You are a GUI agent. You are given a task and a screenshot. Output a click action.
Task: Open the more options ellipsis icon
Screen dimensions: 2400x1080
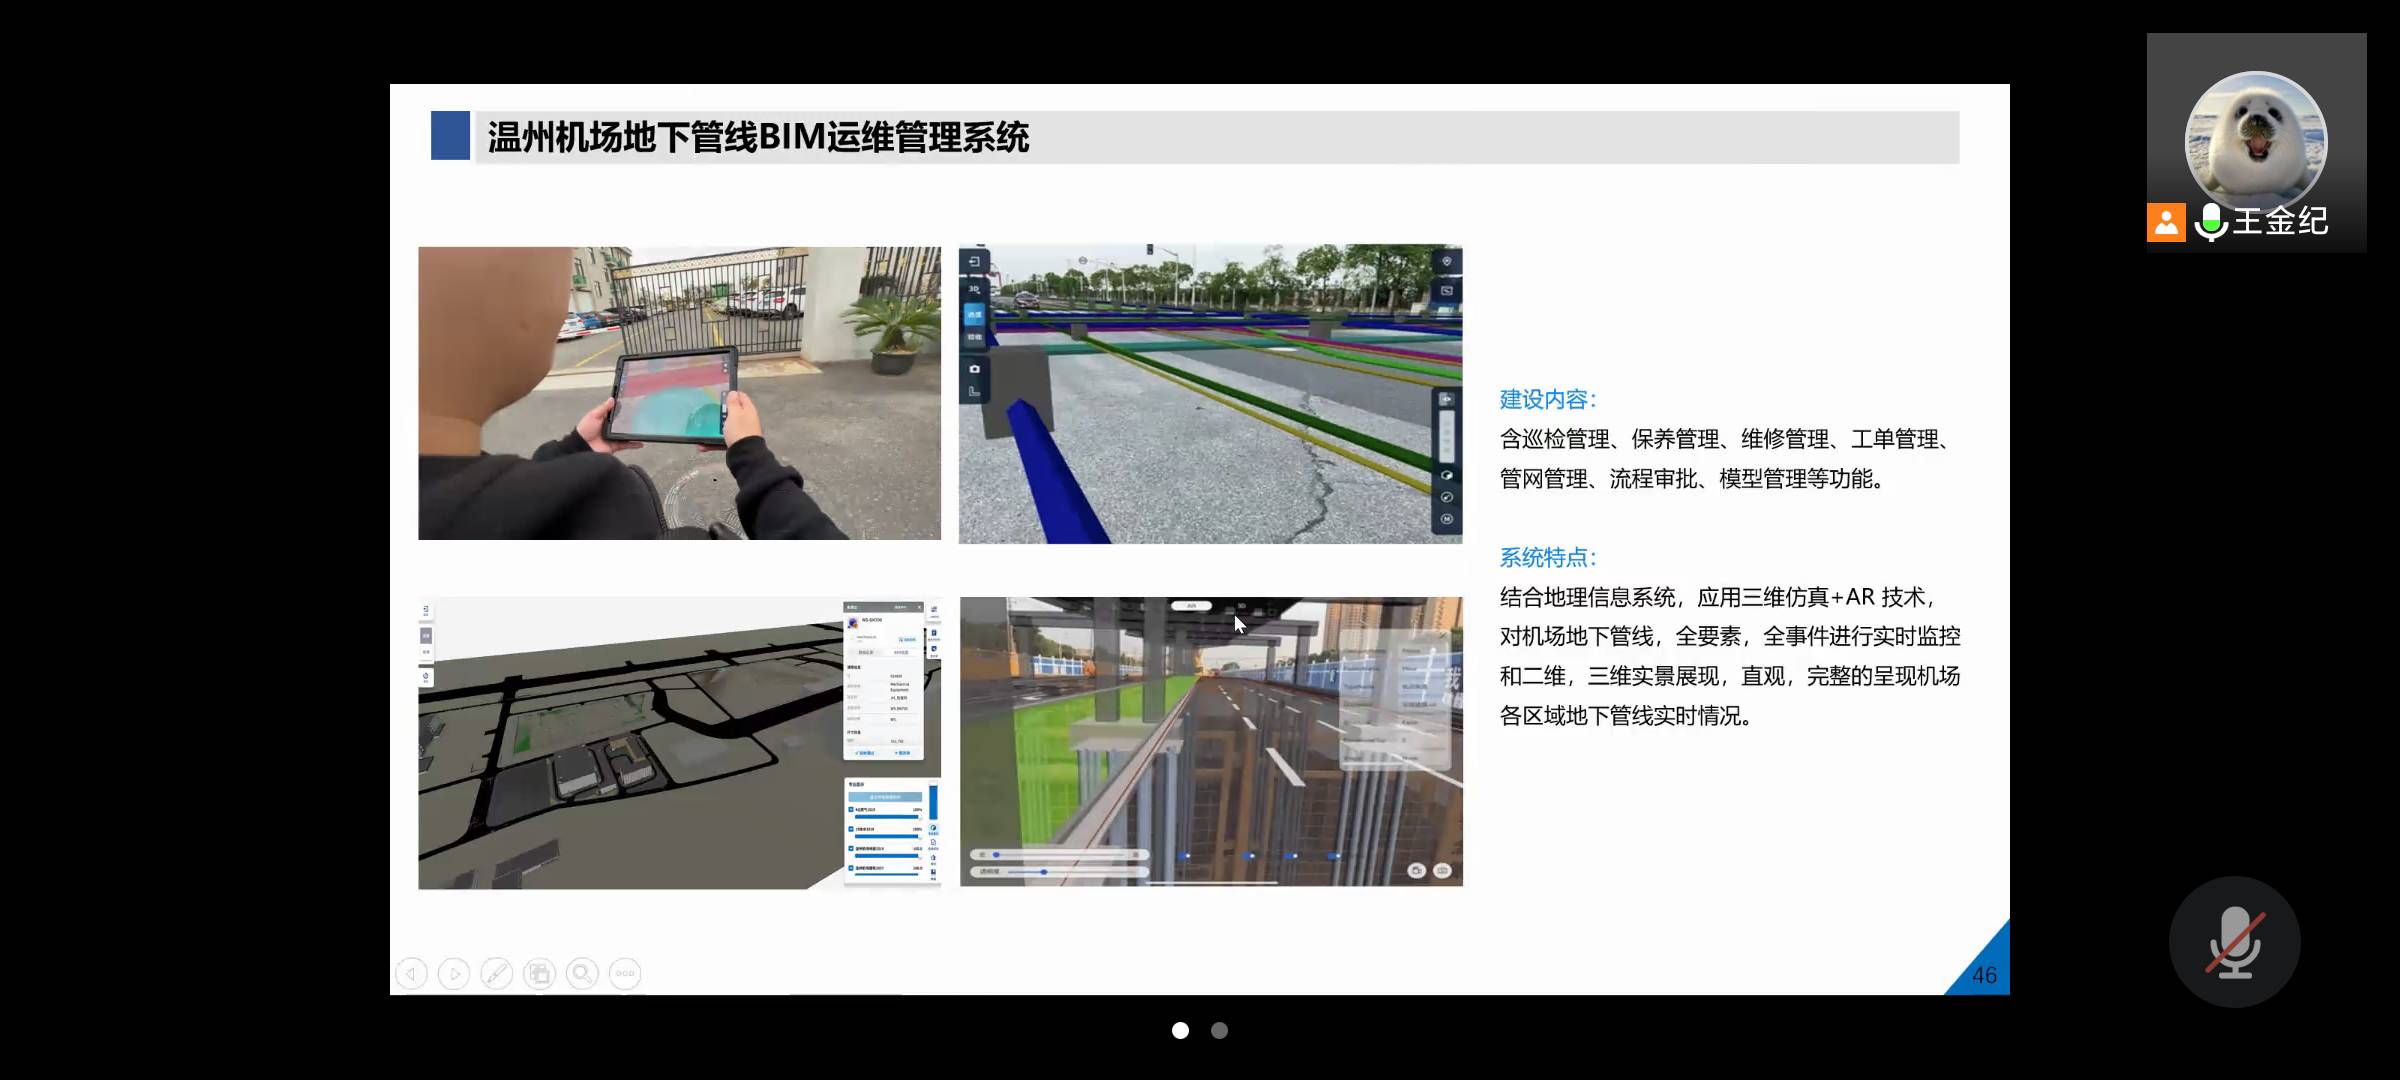(625, 973)
